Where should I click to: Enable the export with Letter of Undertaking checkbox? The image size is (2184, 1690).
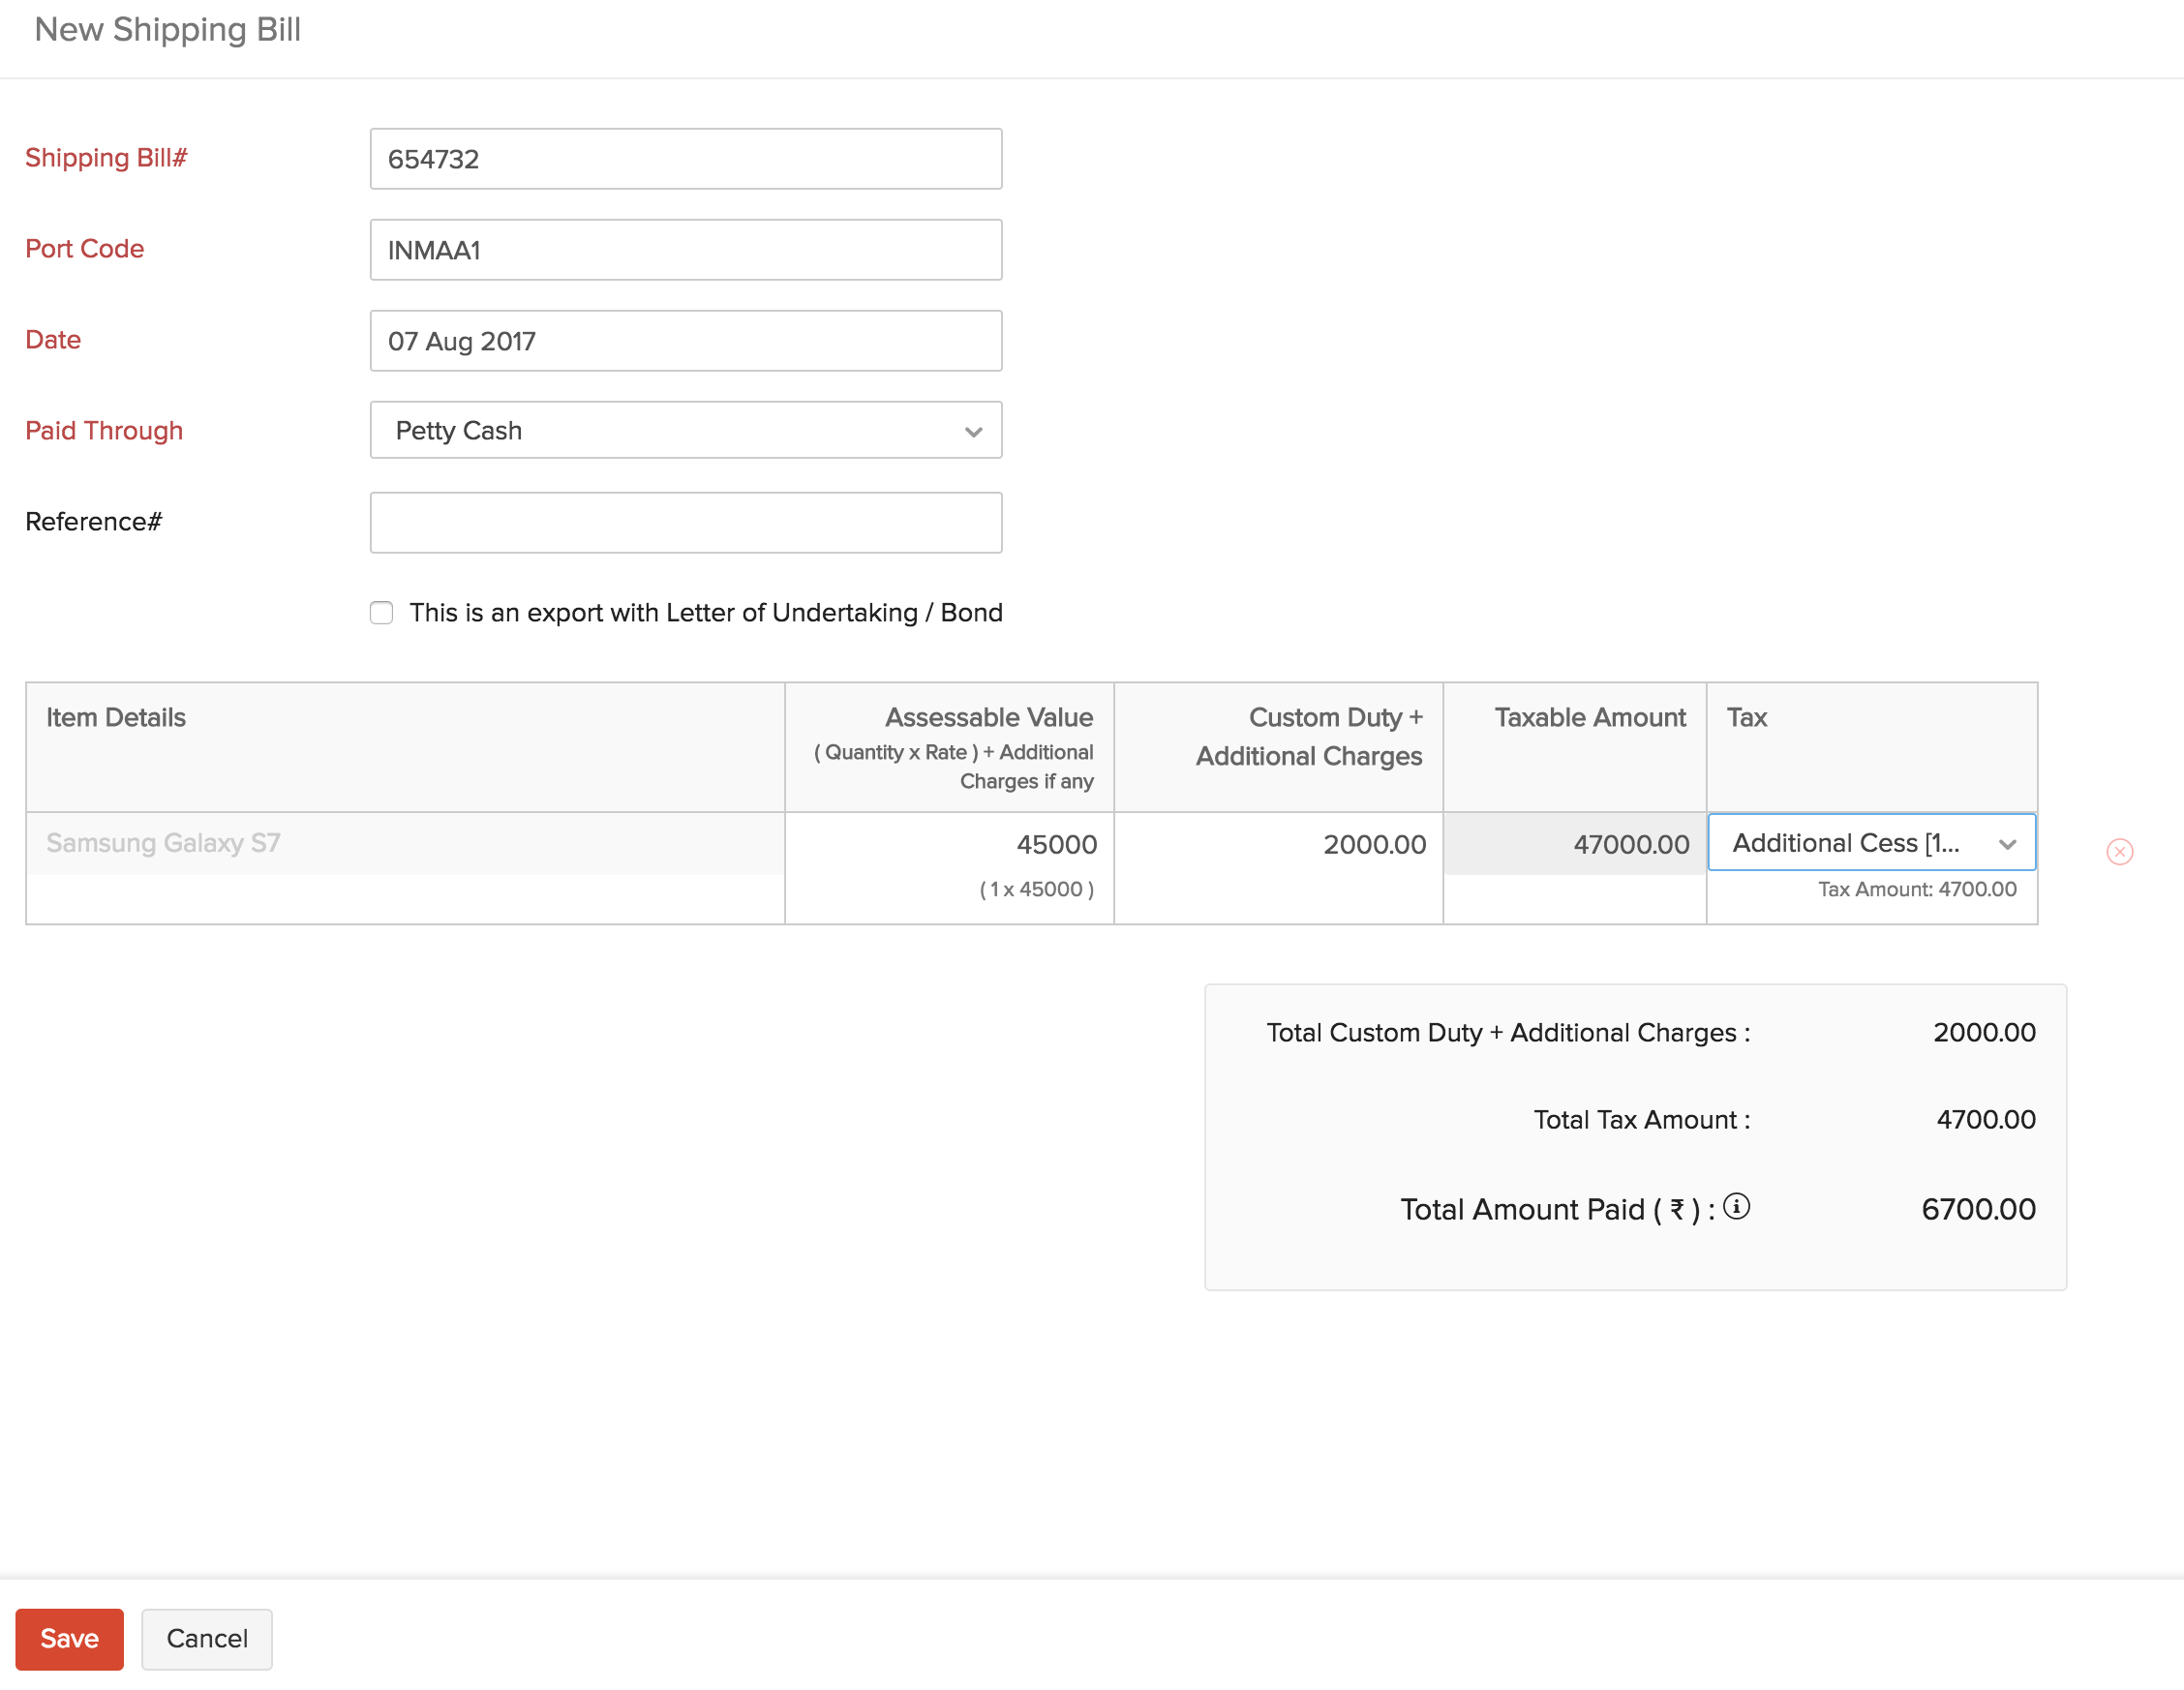coord(381,612)
